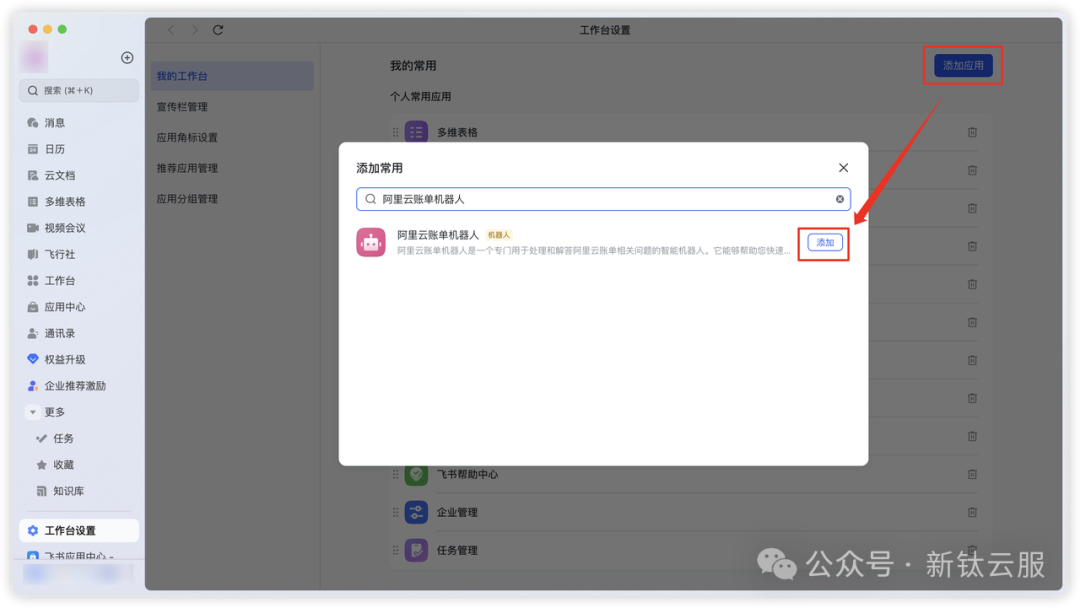Delete 飞书帮助中心 from common apps
Viewport: 1080px width, 608px height.
[x=972, y=474]
